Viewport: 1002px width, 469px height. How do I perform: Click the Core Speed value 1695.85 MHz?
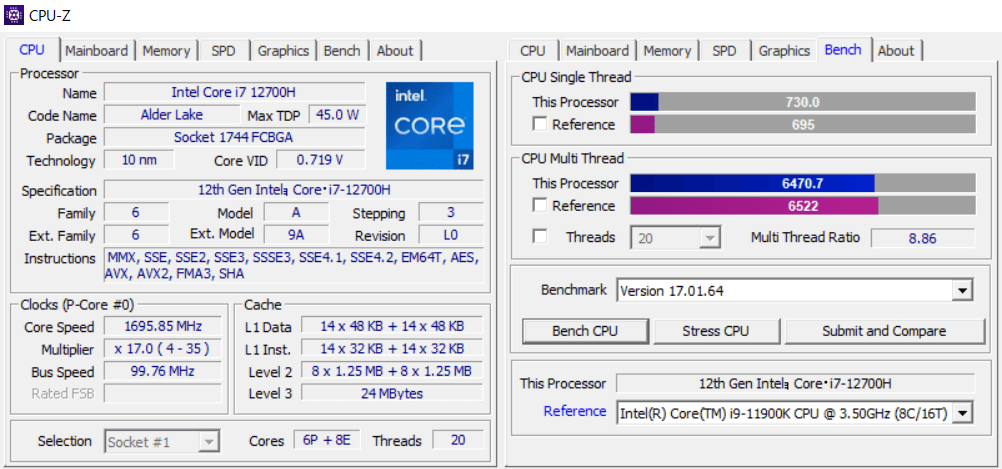coord(163,327)
